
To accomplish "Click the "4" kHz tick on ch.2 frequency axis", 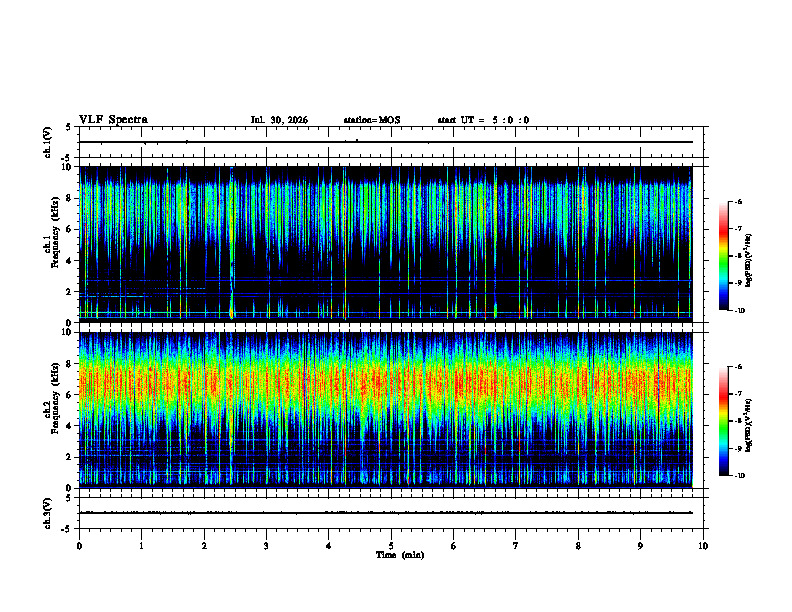I will click(70, 426).
